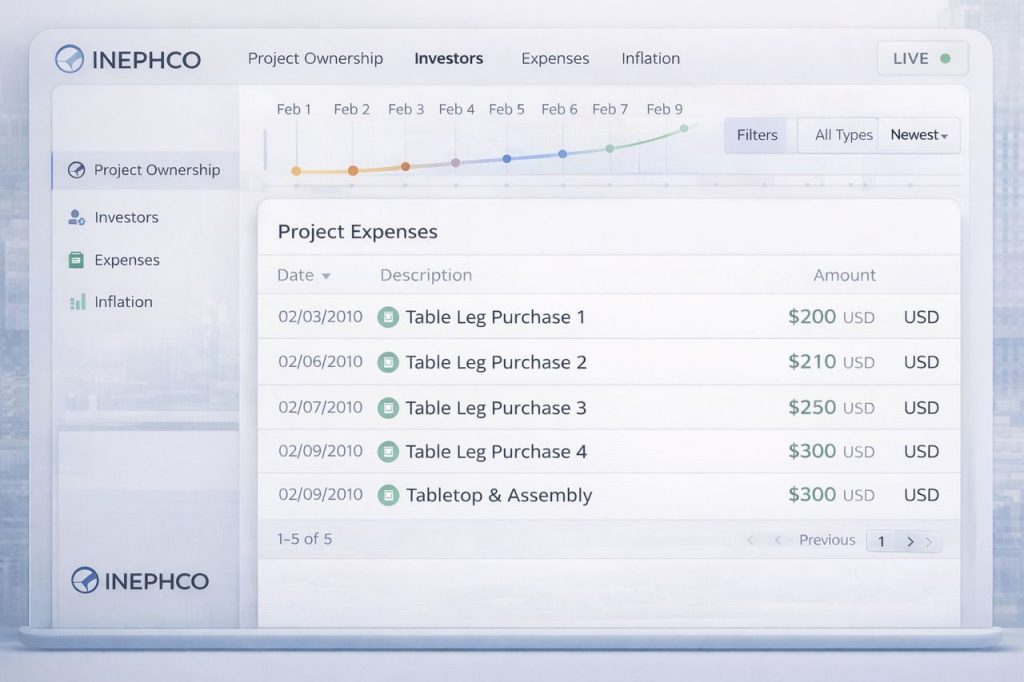The width and height of the screenshot is (1024, 682).
Task: Click the page 1 pagination button
Action: coord(881,541)
